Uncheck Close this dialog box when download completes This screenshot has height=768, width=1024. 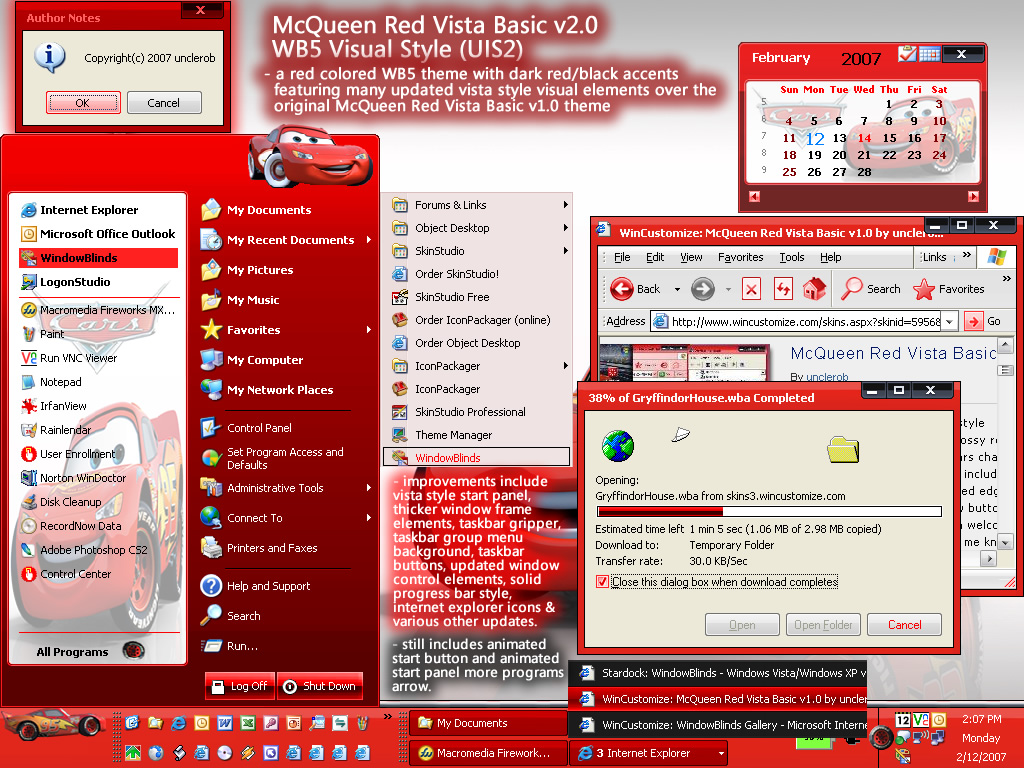point(602,582)
